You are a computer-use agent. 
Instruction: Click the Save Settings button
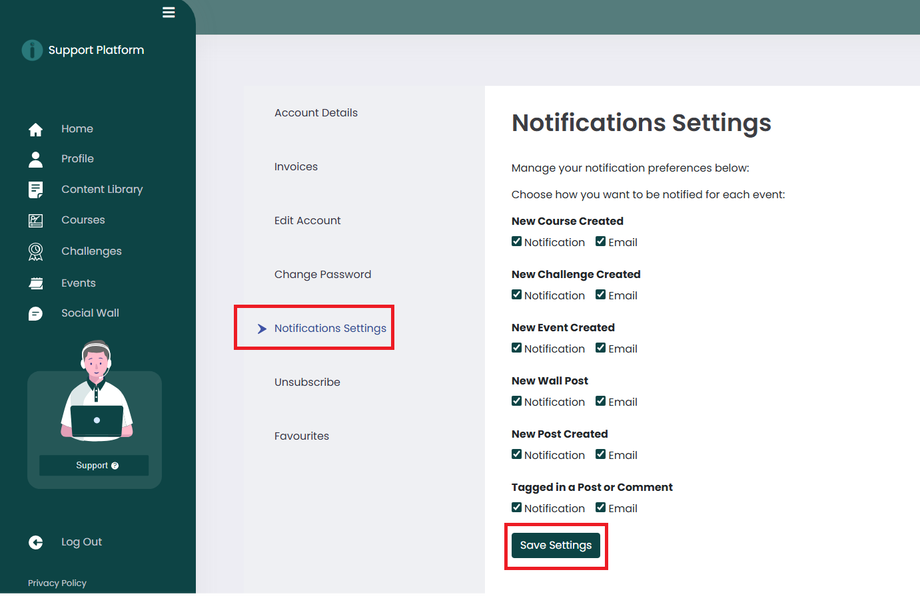(556, 545)
